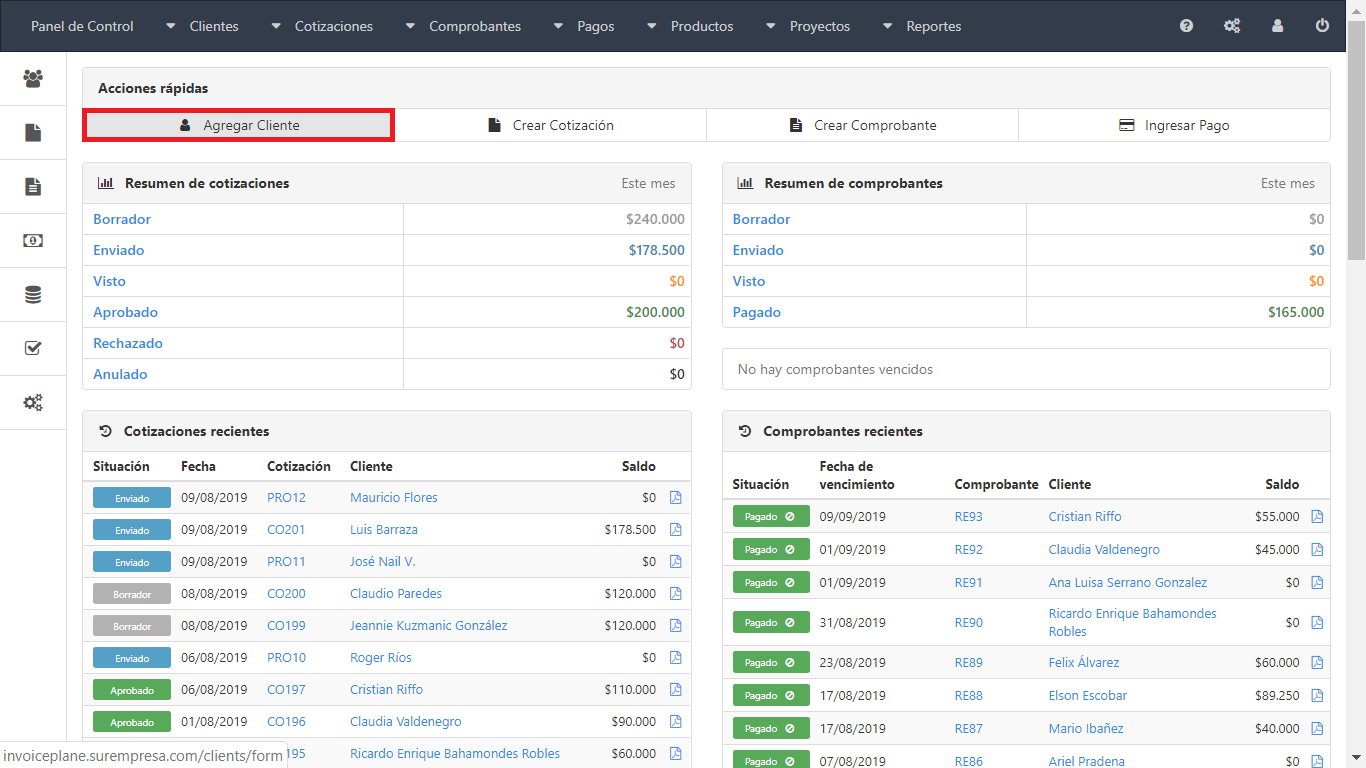Open the payments money icon in sidebar
Image resolution: width=1366 pixels, height=768 pixels.
pyautogui.click(x=33, y=241)
